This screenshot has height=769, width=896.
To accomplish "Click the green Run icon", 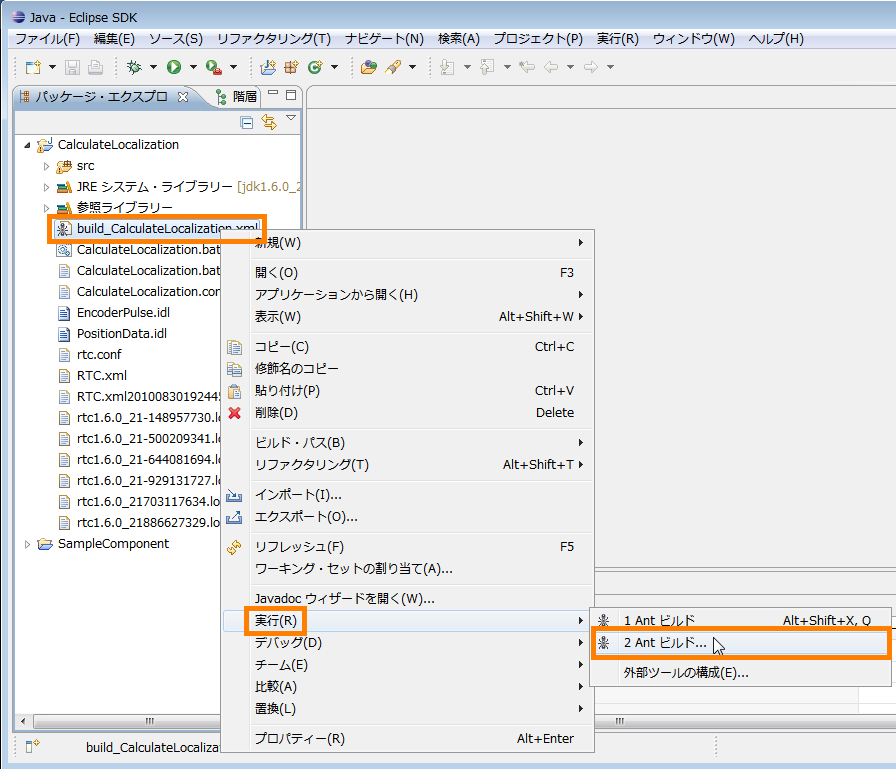I will tap(174, 67).
